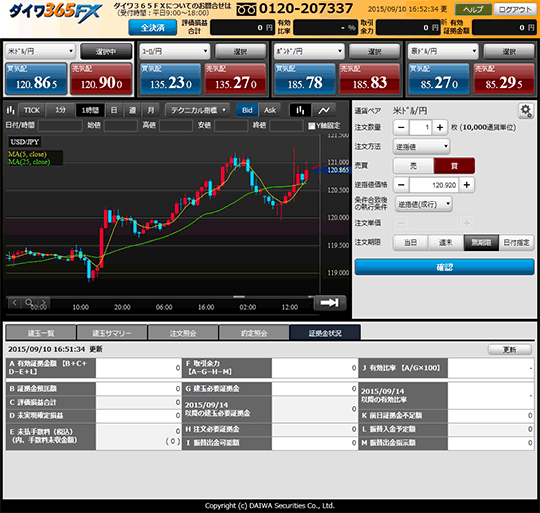Image resolution: width=540 pixels, height=513 pixels.
Task: Click the ログアウト button
Action: 515,10
